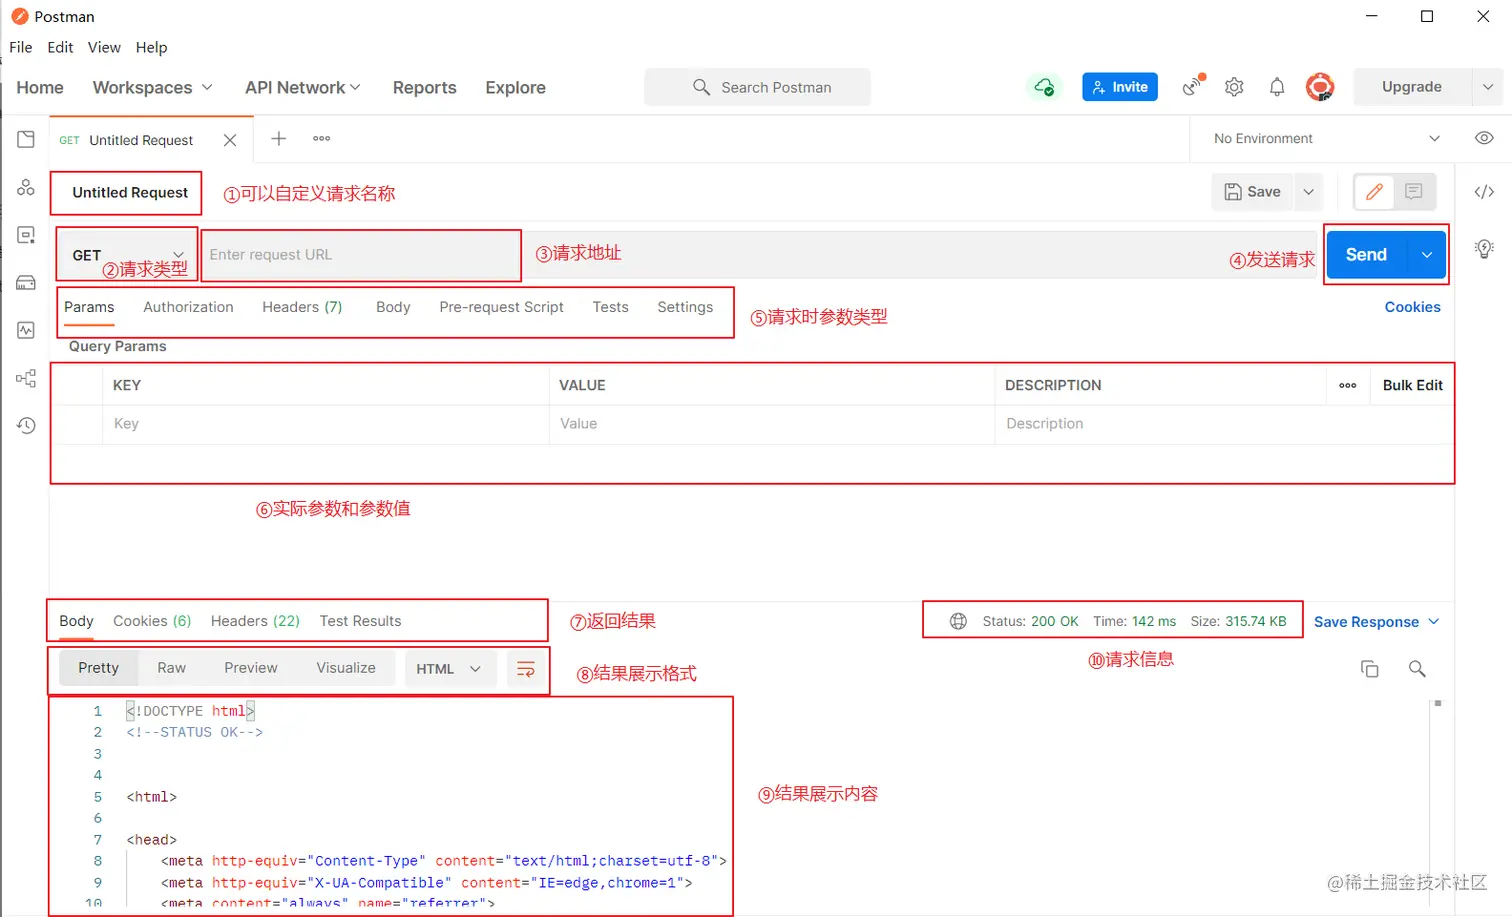Open the response Headers (22) tab

tap(255, 621)
